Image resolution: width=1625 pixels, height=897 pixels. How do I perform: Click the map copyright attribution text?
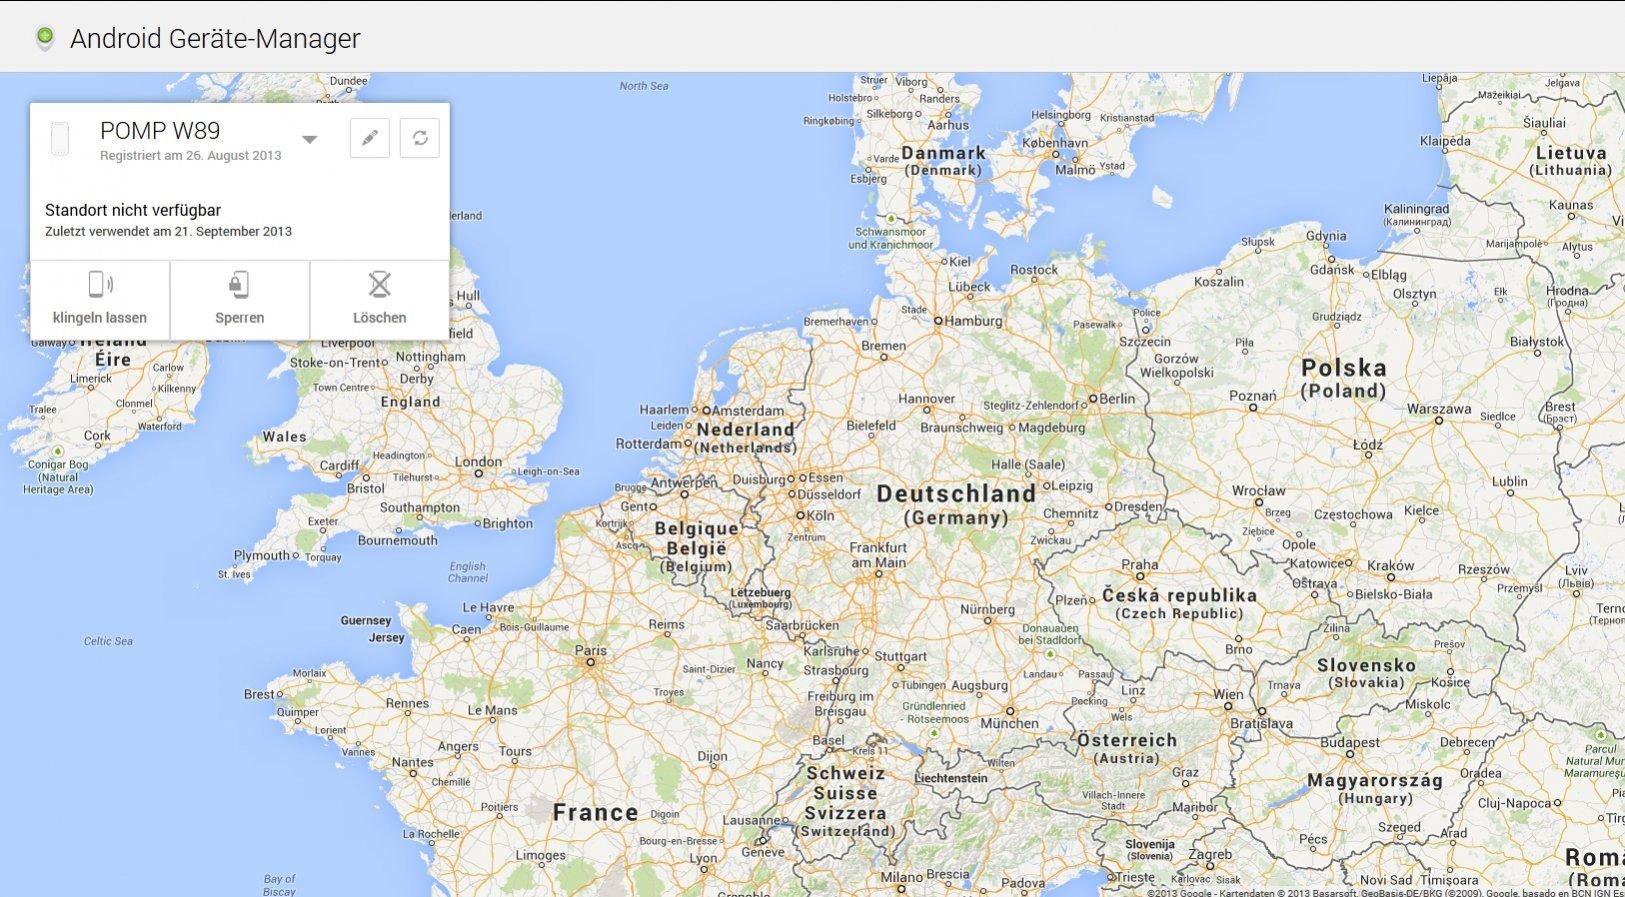click(1386, 892)
